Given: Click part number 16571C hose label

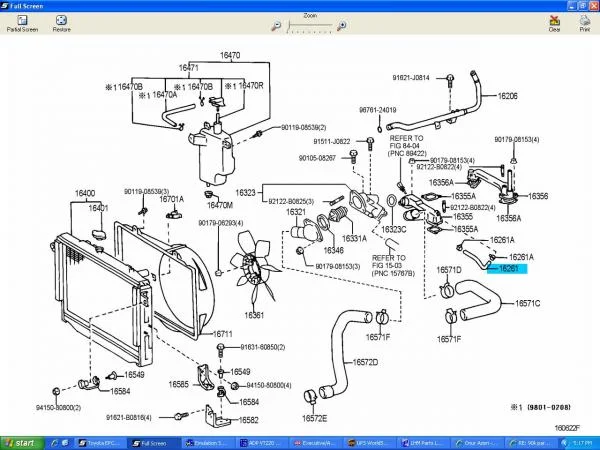Looking at the screenshot, I should 527,304.
